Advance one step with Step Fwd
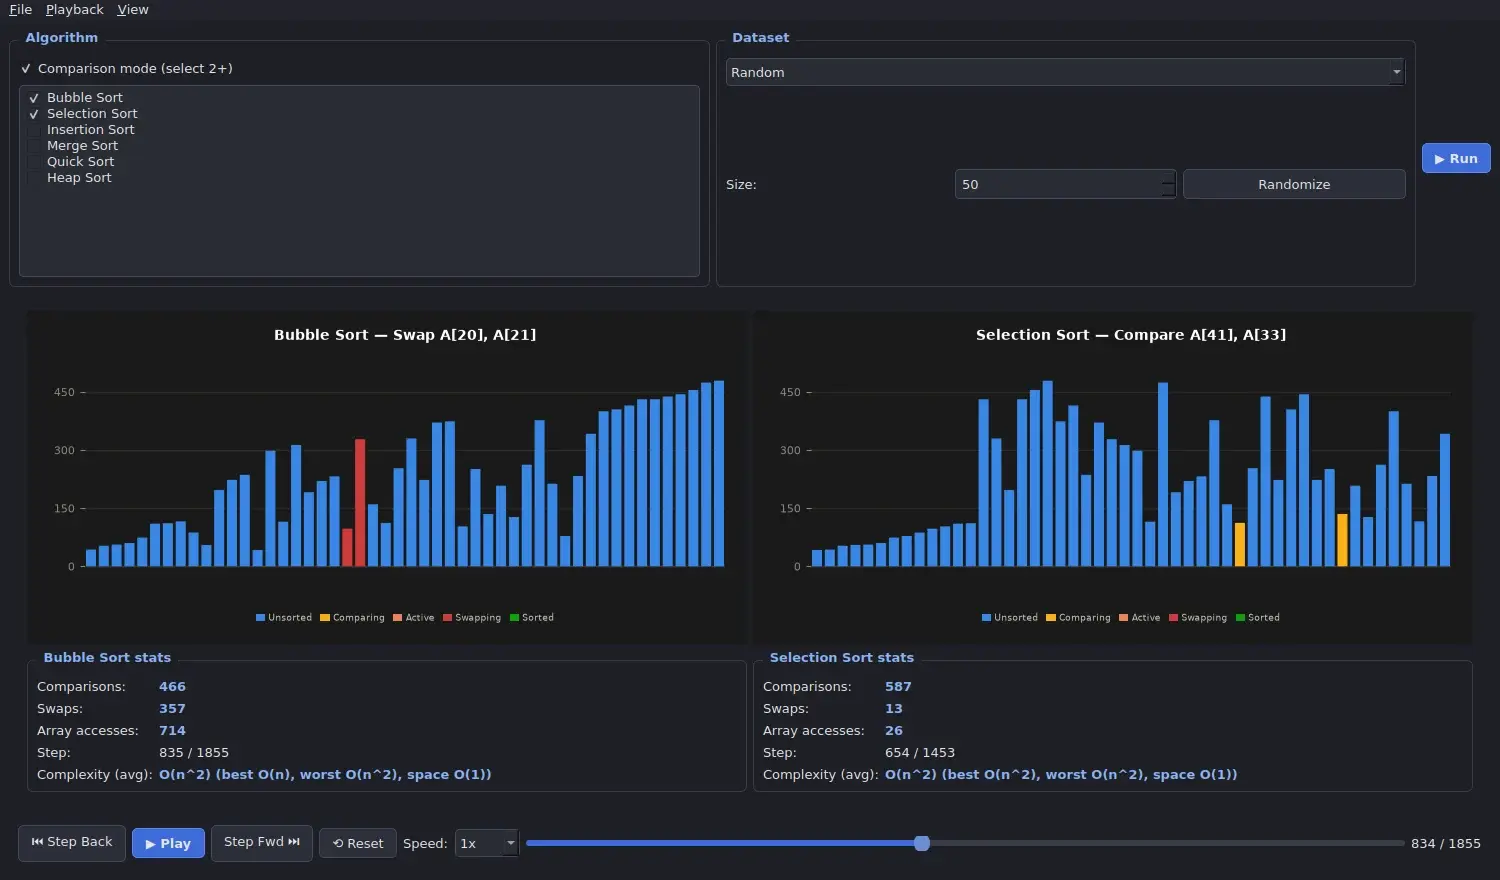 [262, 842]
